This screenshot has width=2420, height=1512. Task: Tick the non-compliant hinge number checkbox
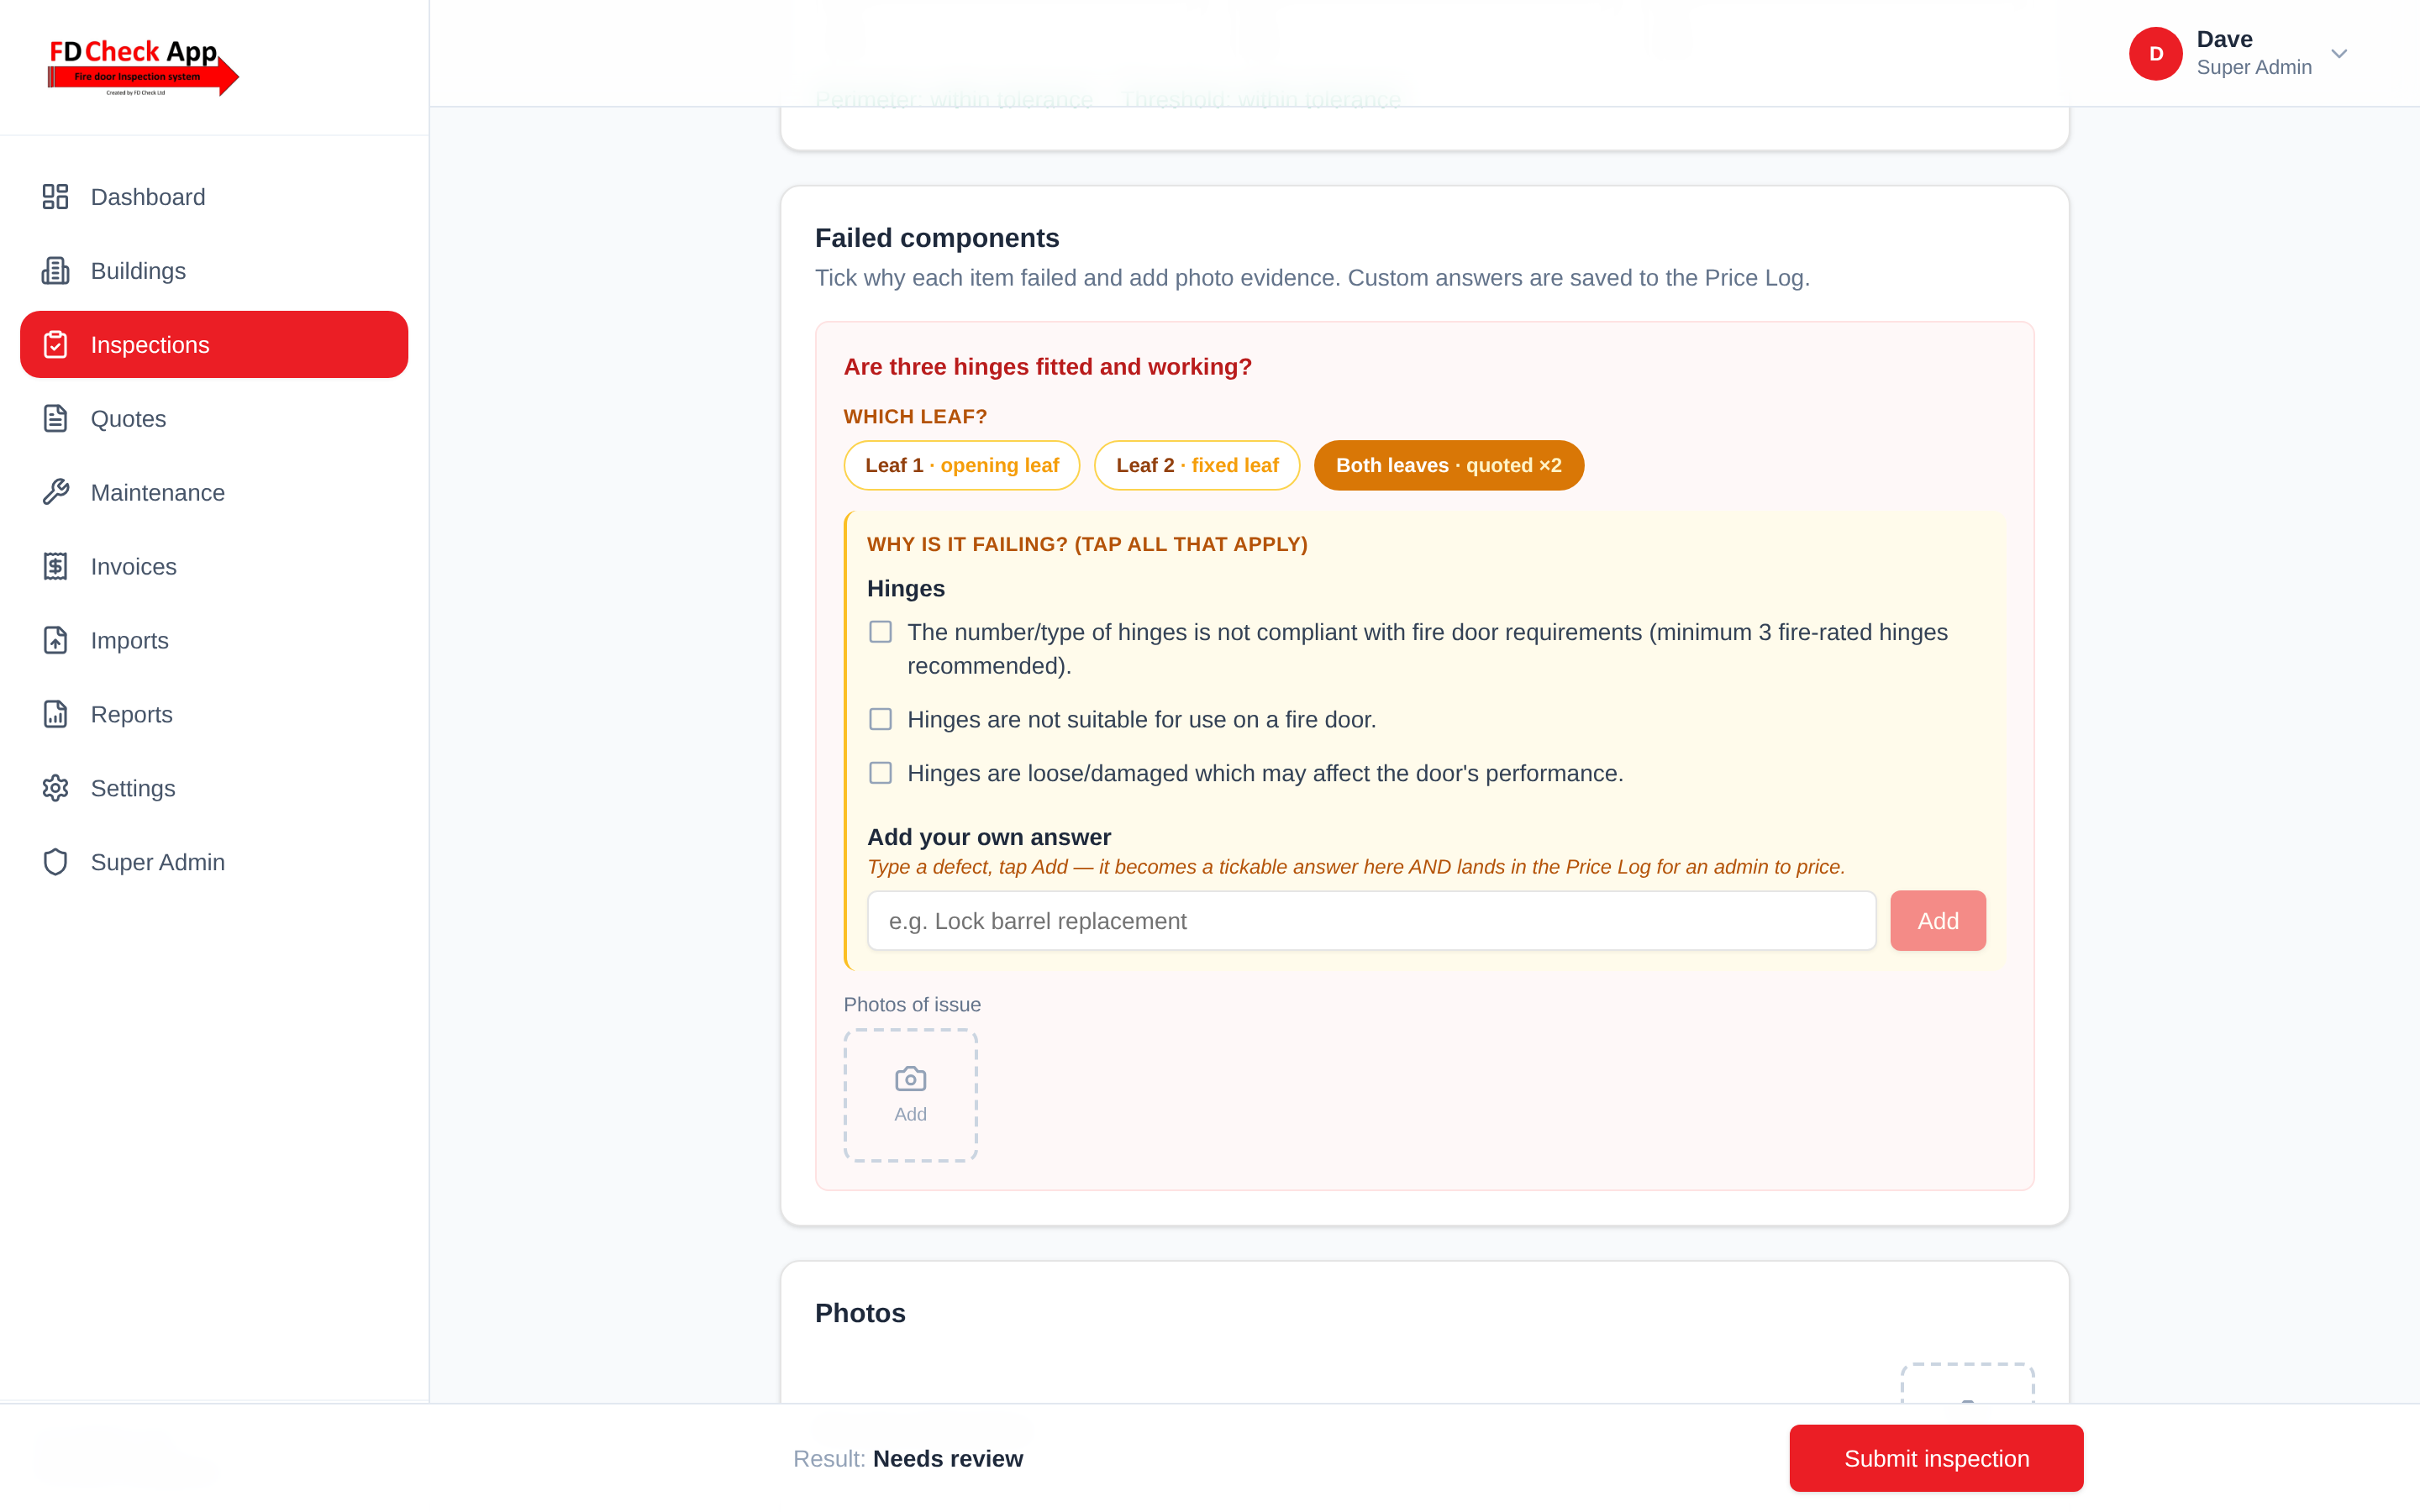pos(880,632)
